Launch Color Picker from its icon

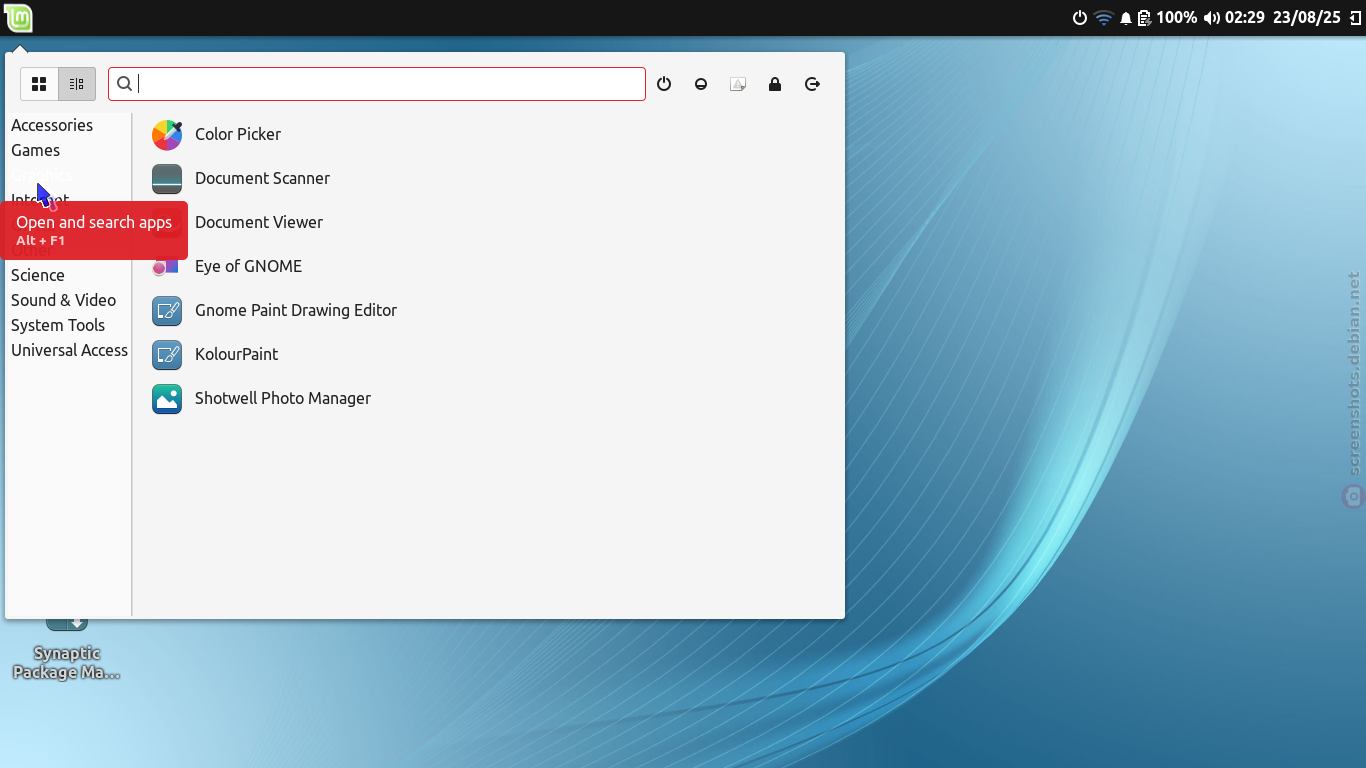coord(167,135)
